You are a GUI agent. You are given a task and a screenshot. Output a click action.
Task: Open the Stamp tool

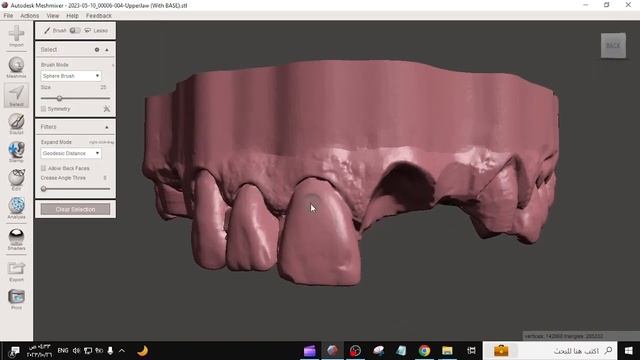tap(16, 152)
